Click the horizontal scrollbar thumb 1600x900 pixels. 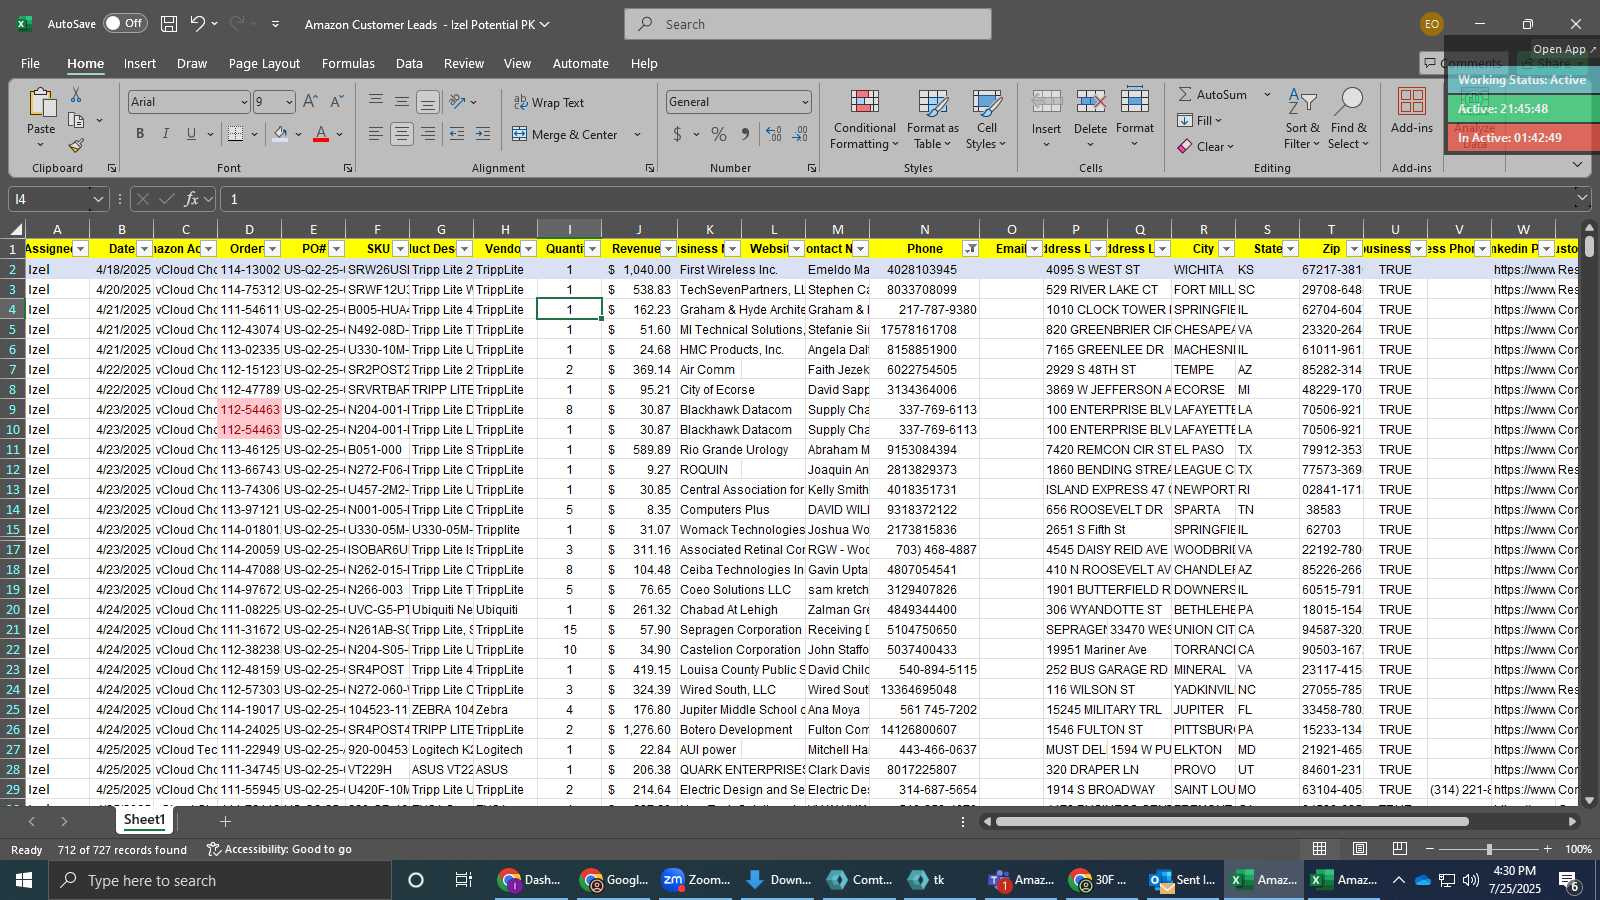[1232, 821]
